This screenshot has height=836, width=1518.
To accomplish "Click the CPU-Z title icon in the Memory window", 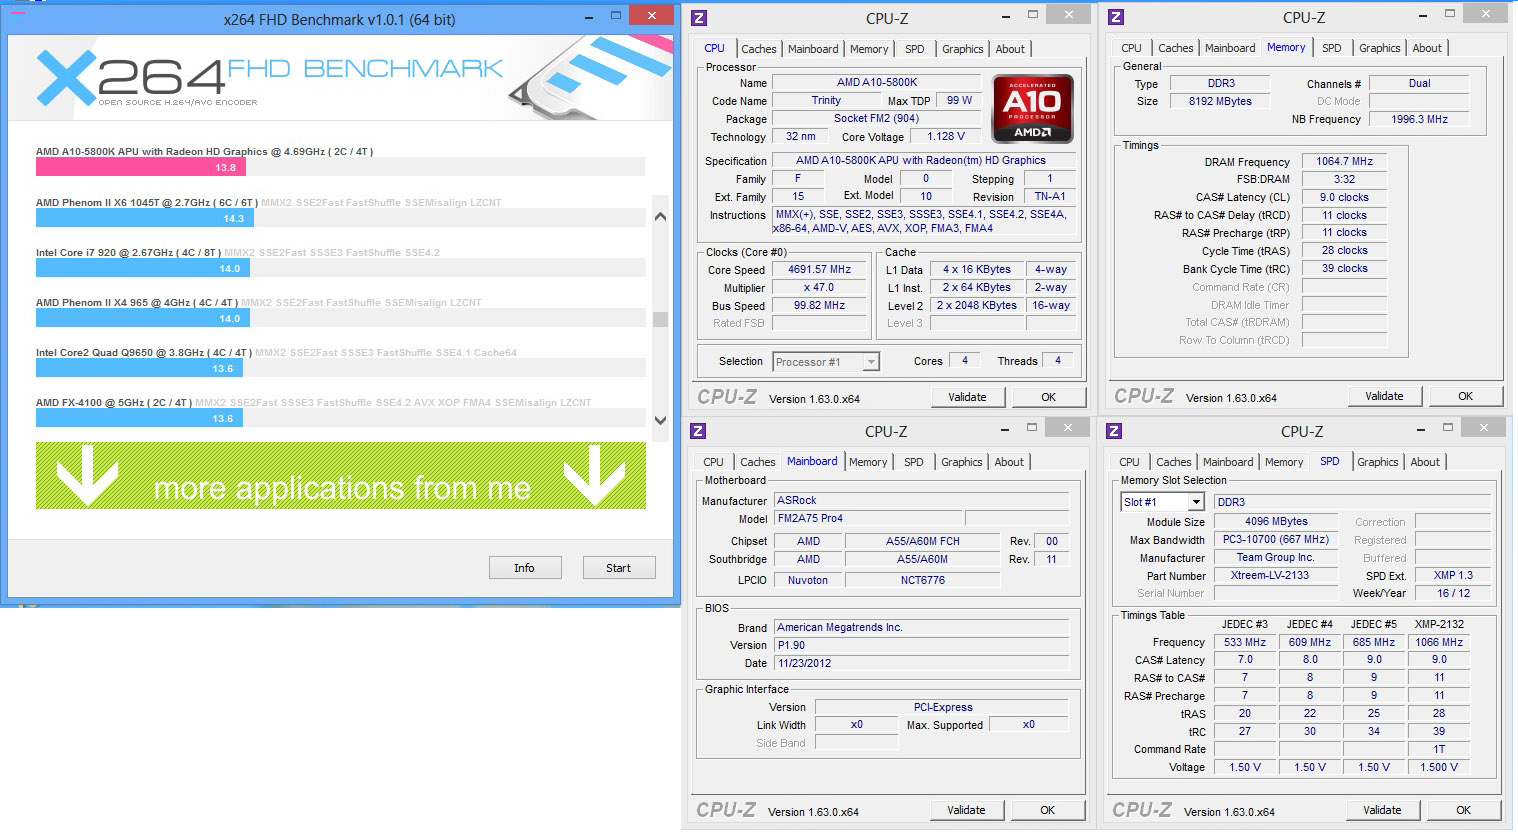I will 1116,17.
